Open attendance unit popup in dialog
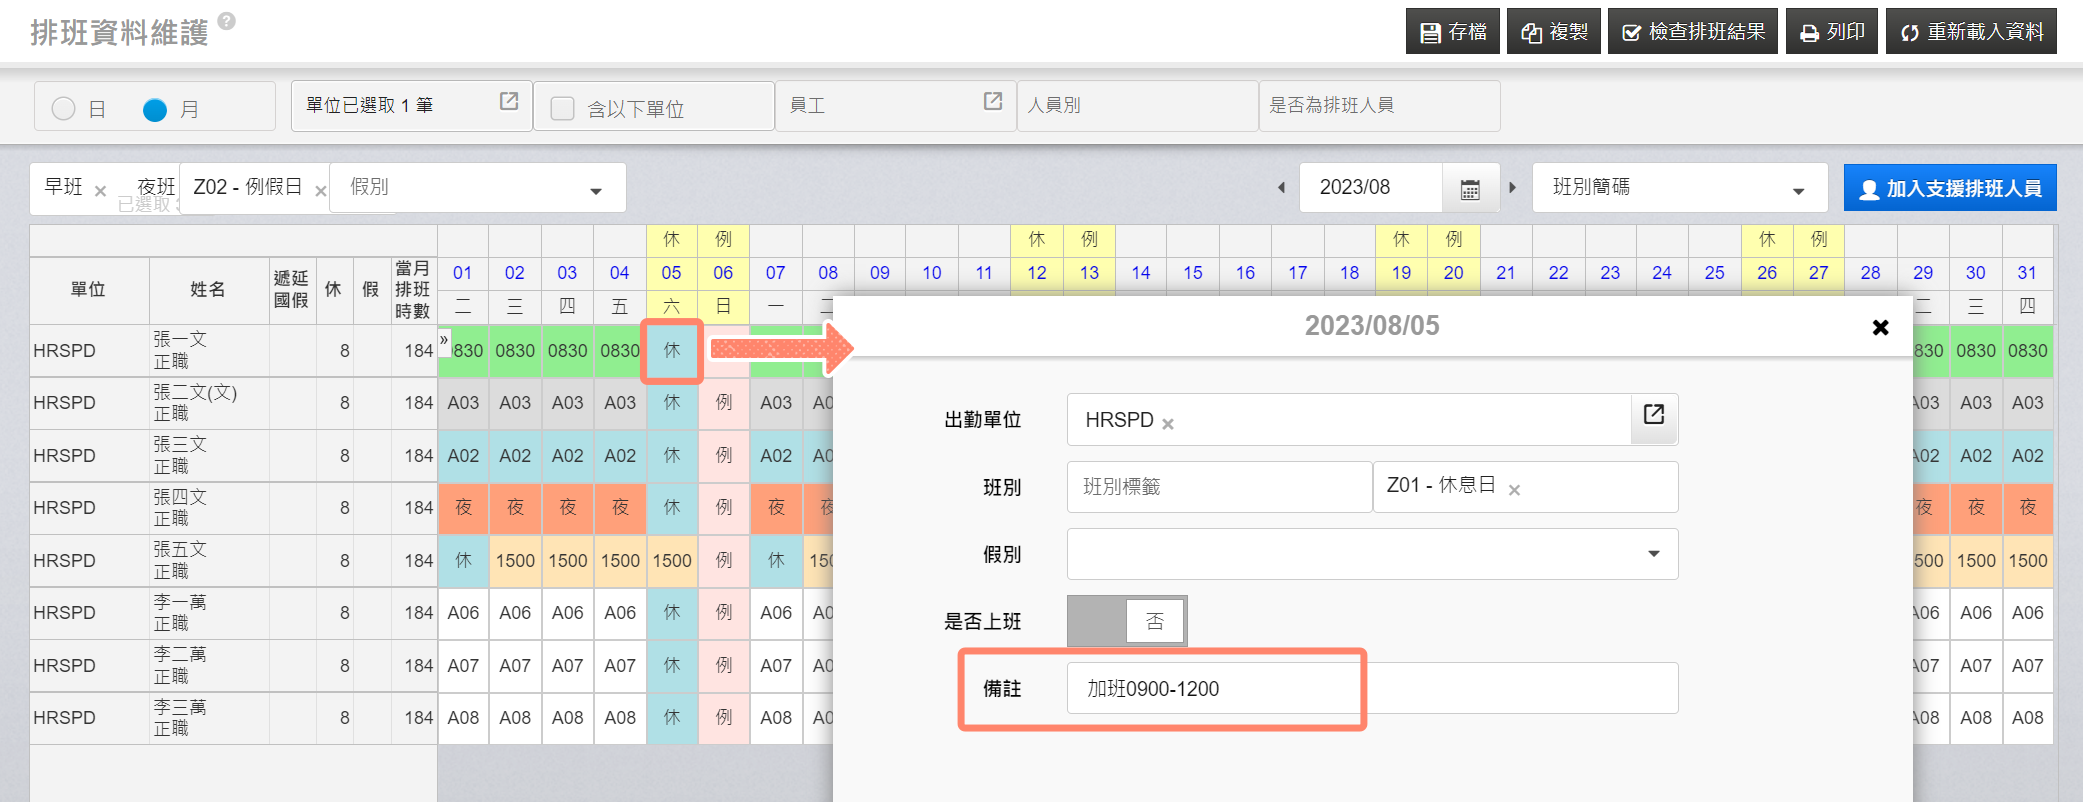 1654,415
